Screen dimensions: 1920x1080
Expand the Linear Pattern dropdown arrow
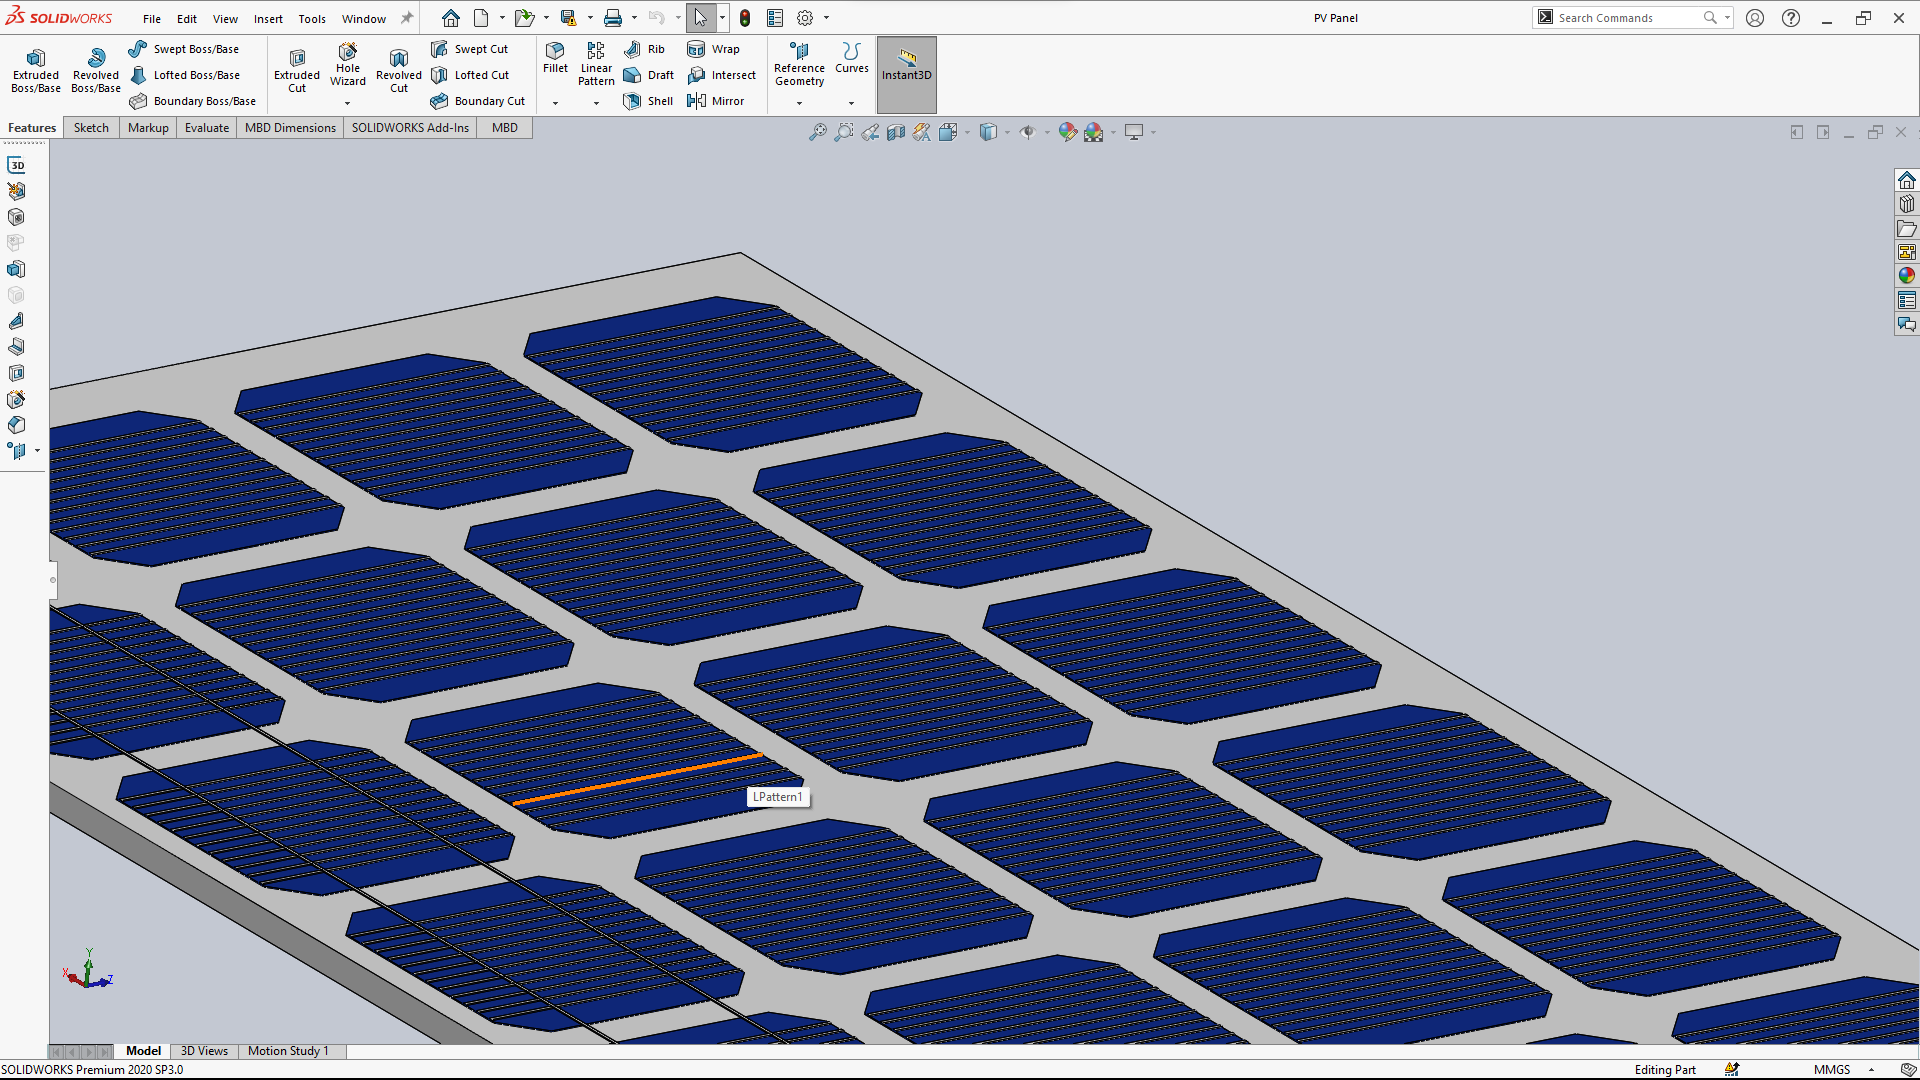tap(596, 103)
